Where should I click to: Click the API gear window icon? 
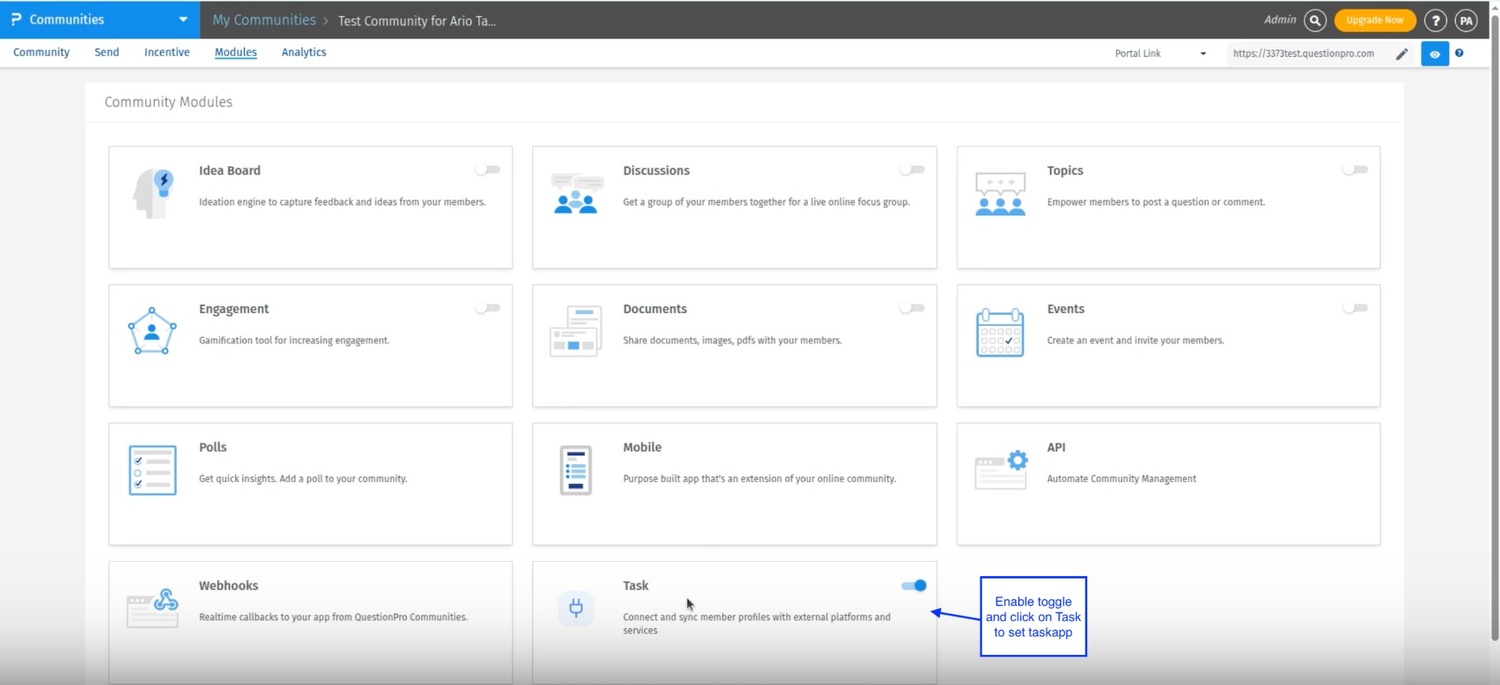1001,470
